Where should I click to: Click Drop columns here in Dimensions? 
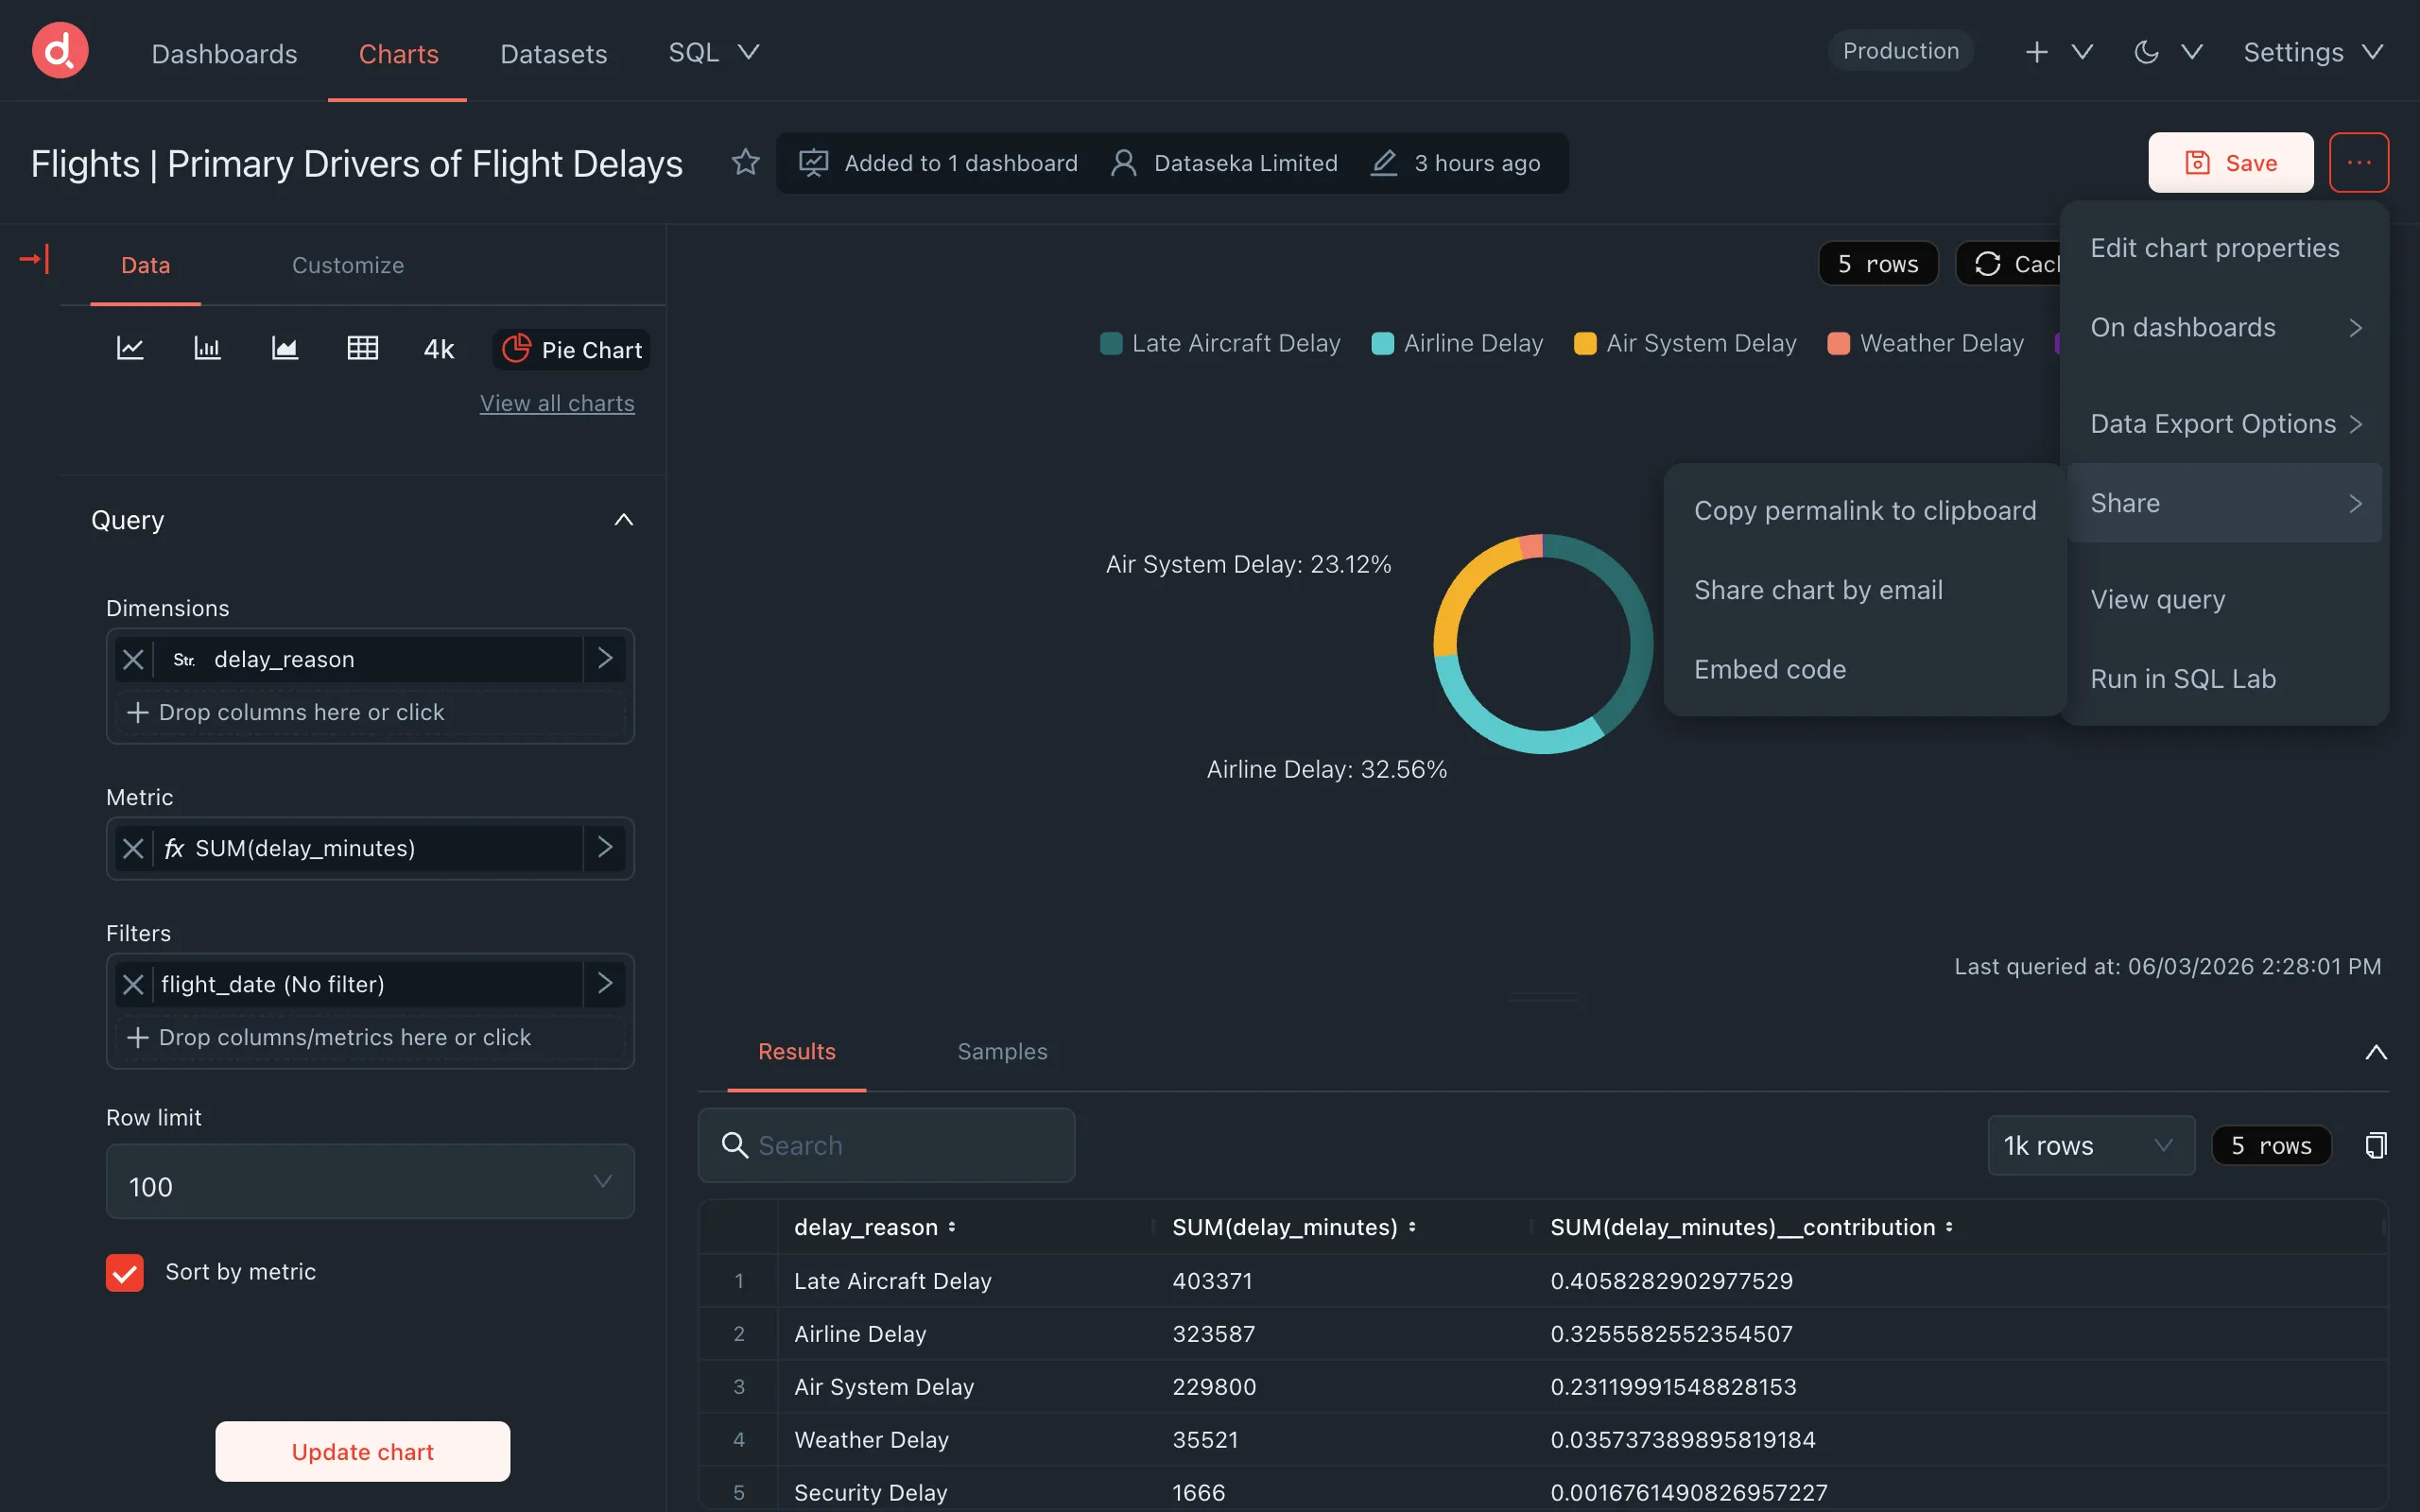click(x=370, y=712)
